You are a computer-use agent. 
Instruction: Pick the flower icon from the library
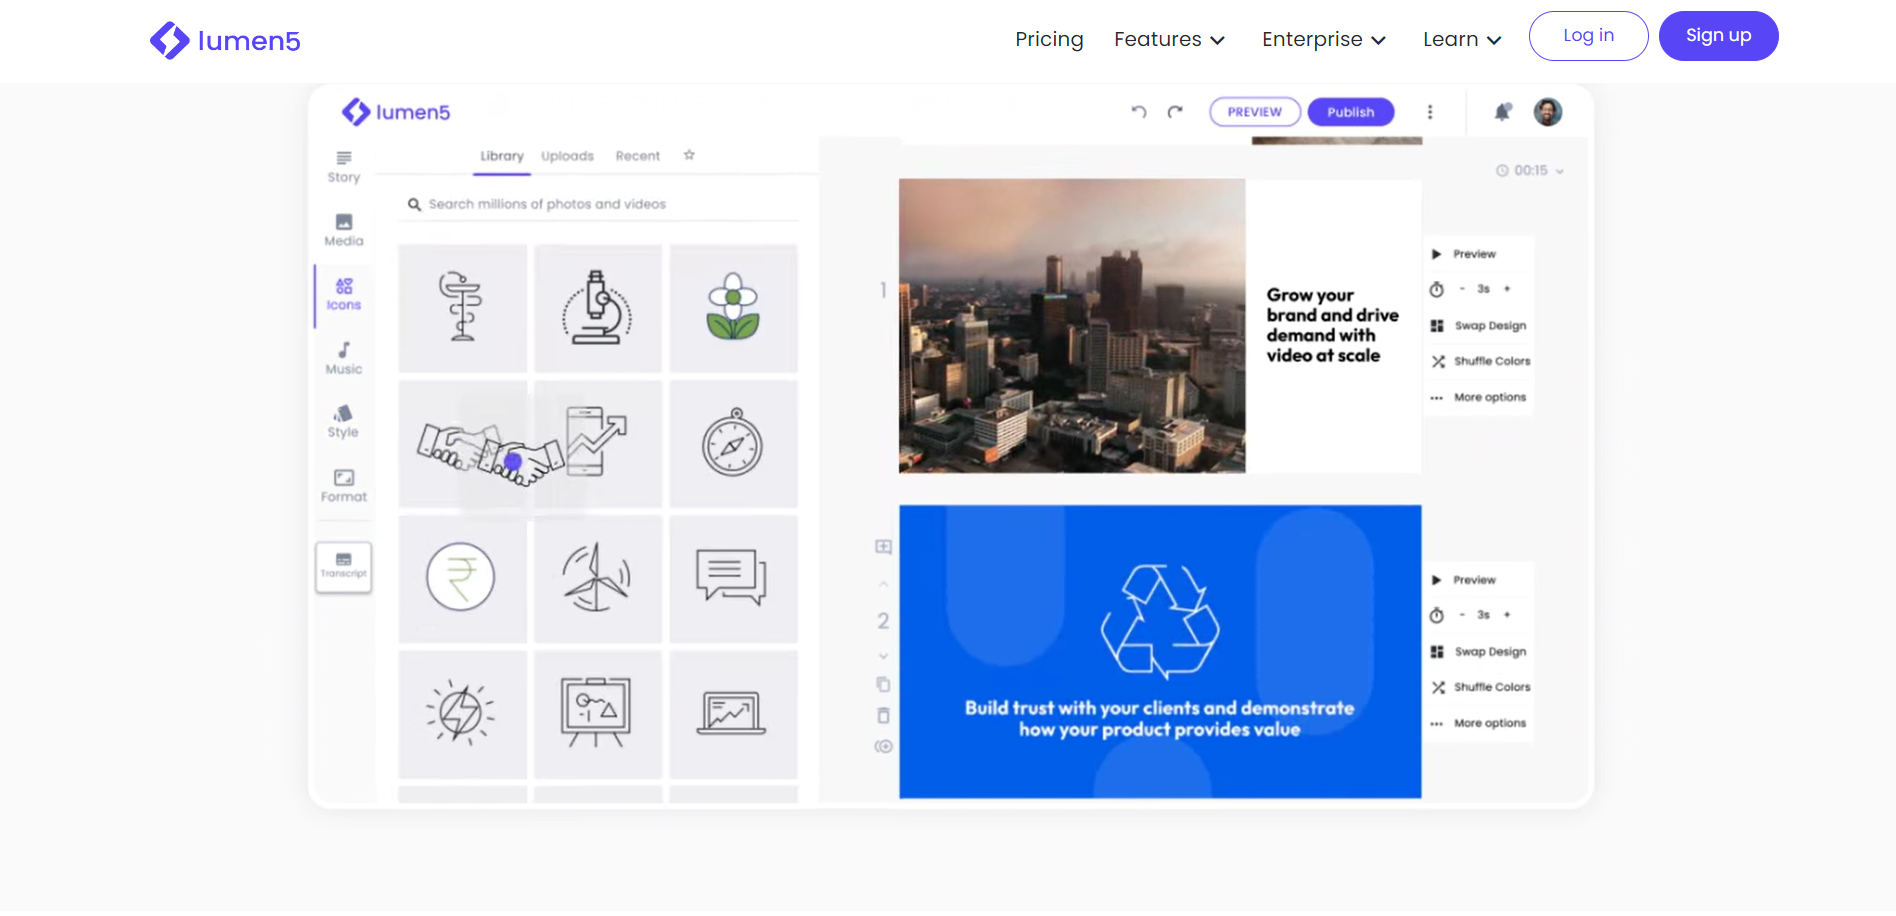coord(733,308)
